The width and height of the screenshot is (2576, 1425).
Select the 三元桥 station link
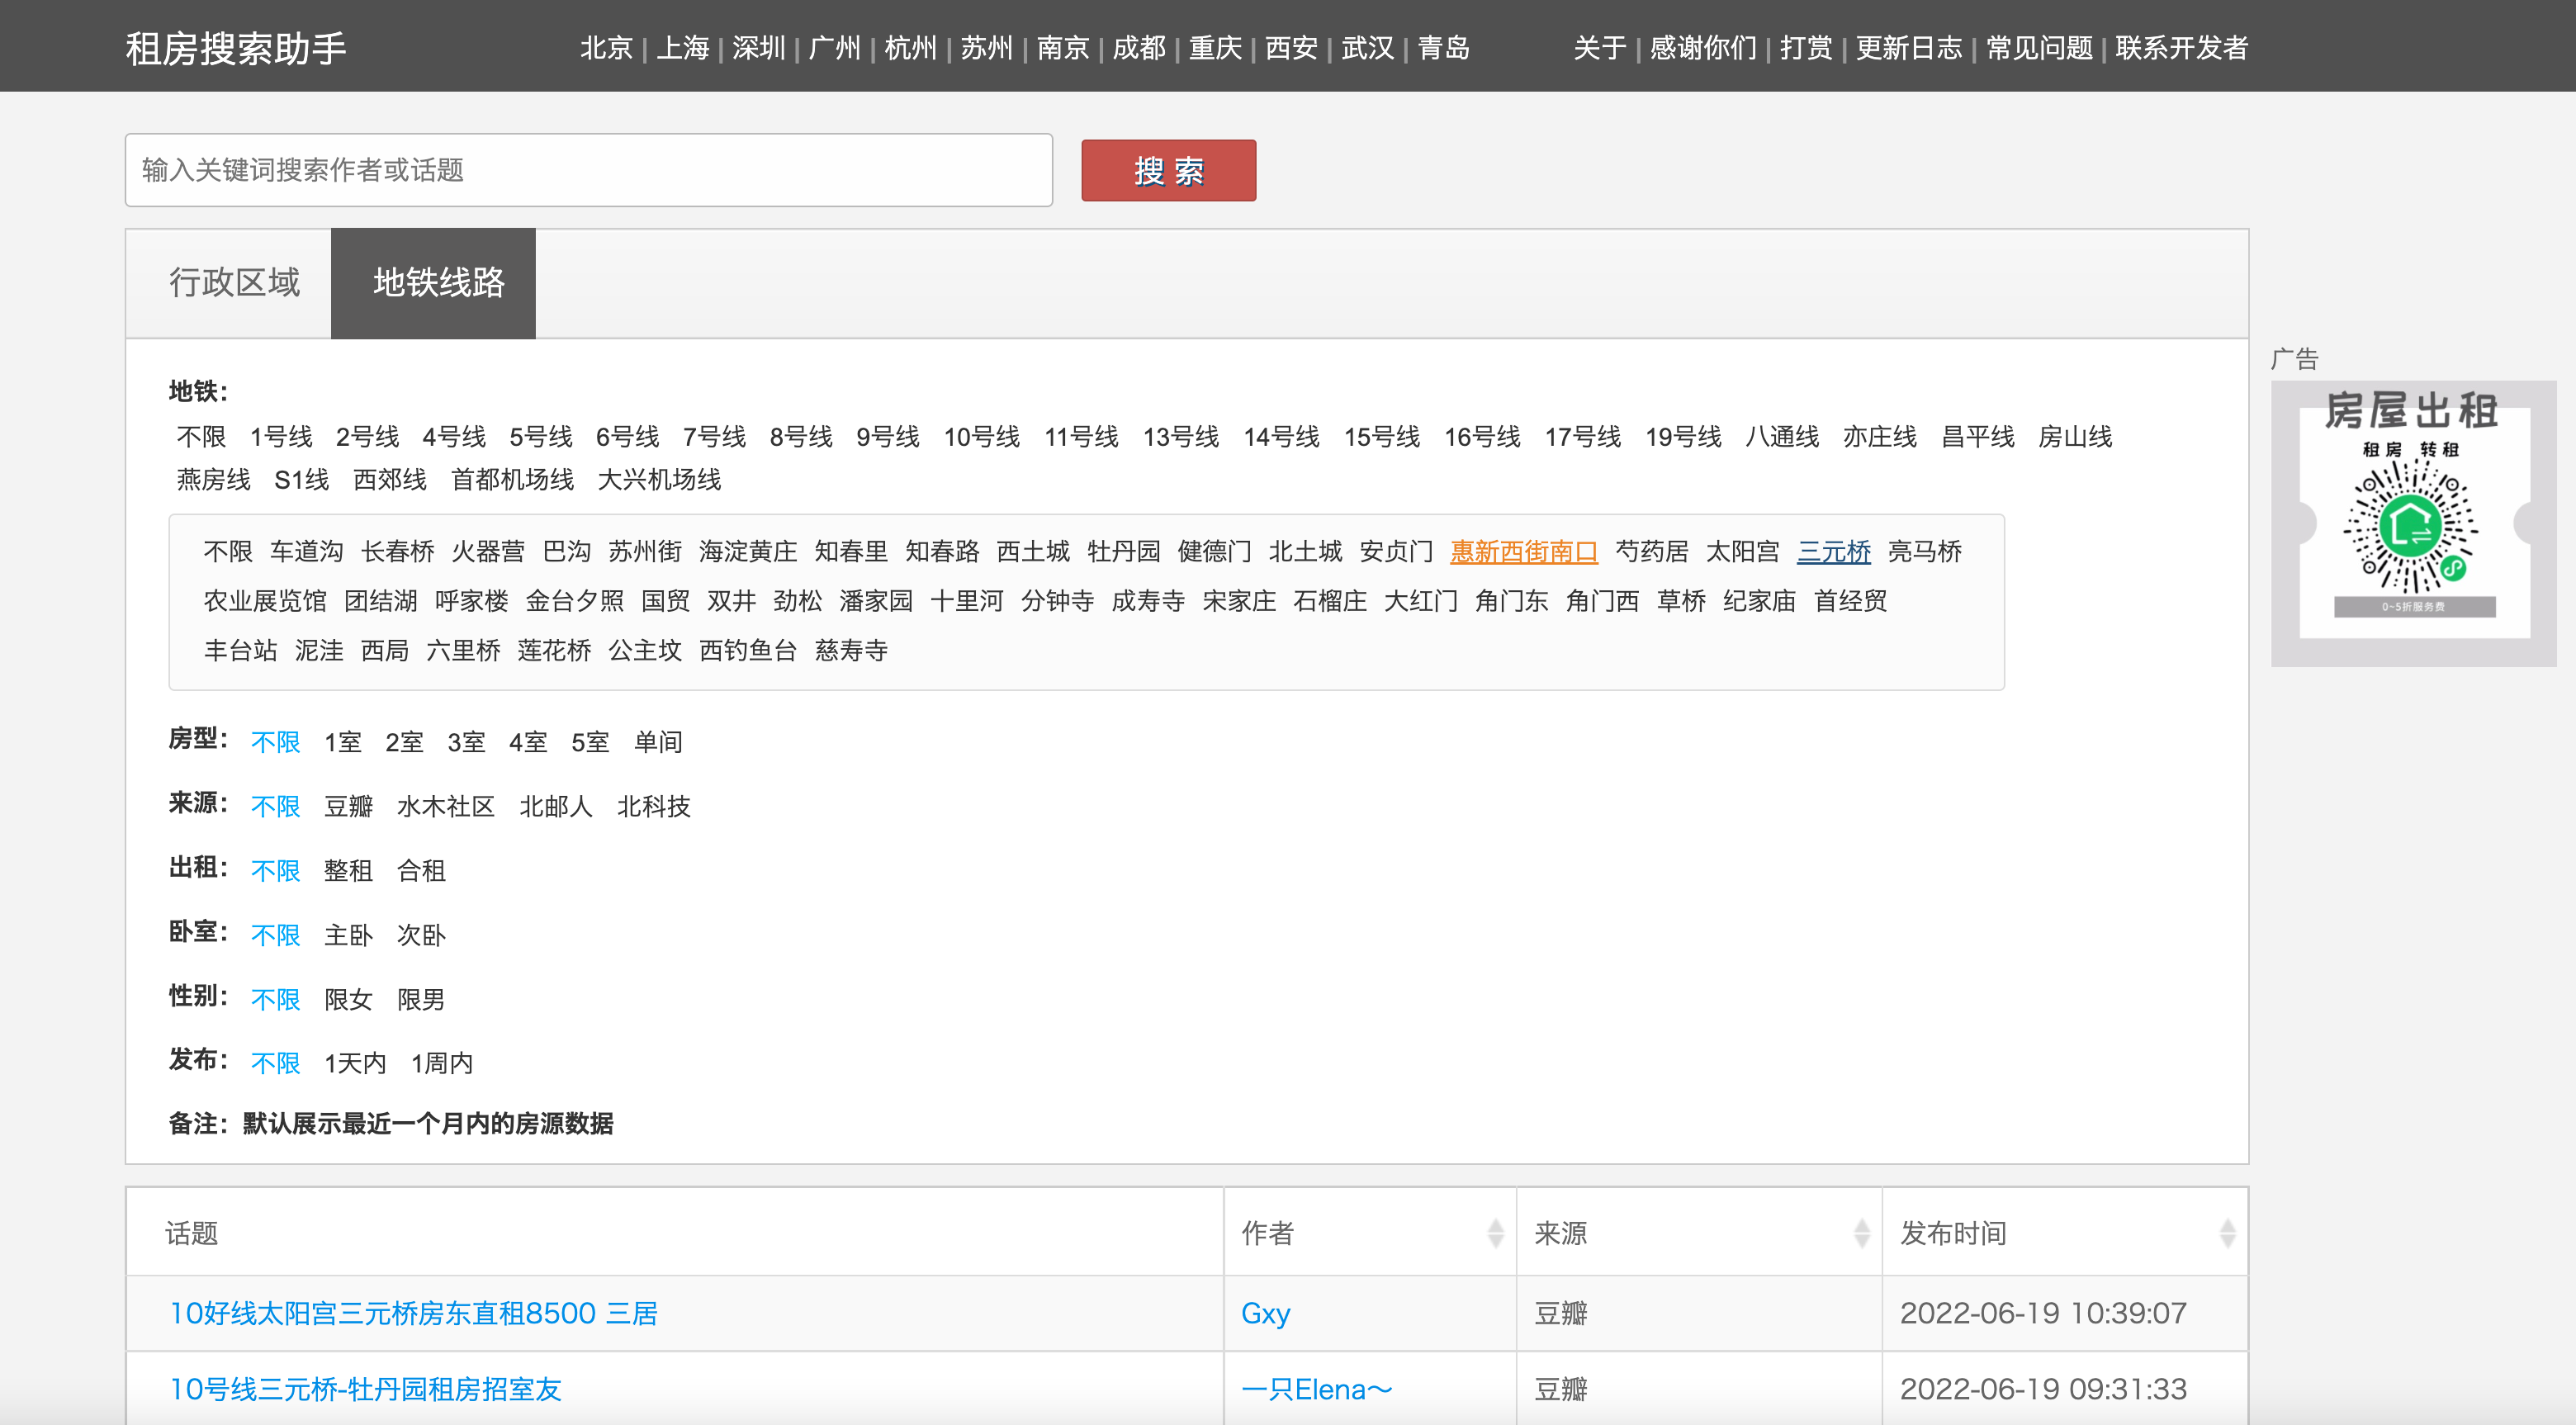tap(1833, 552)
